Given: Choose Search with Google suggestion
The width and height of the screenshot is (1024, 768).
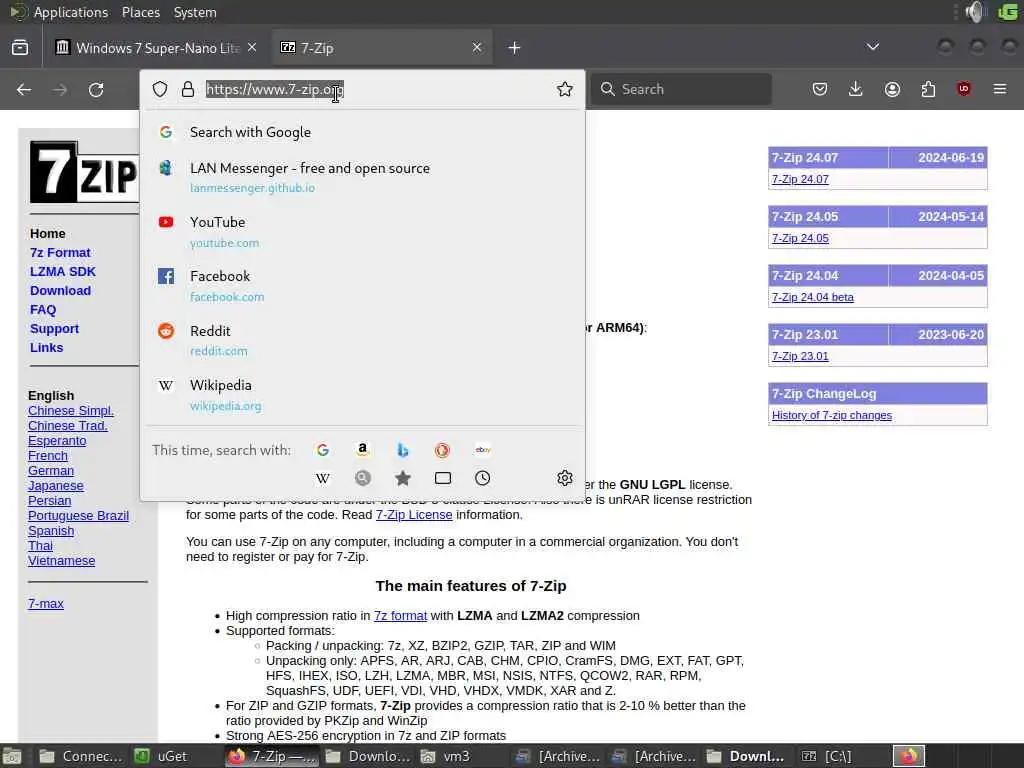Looking at the screenshot, I should tap(362, 132).
